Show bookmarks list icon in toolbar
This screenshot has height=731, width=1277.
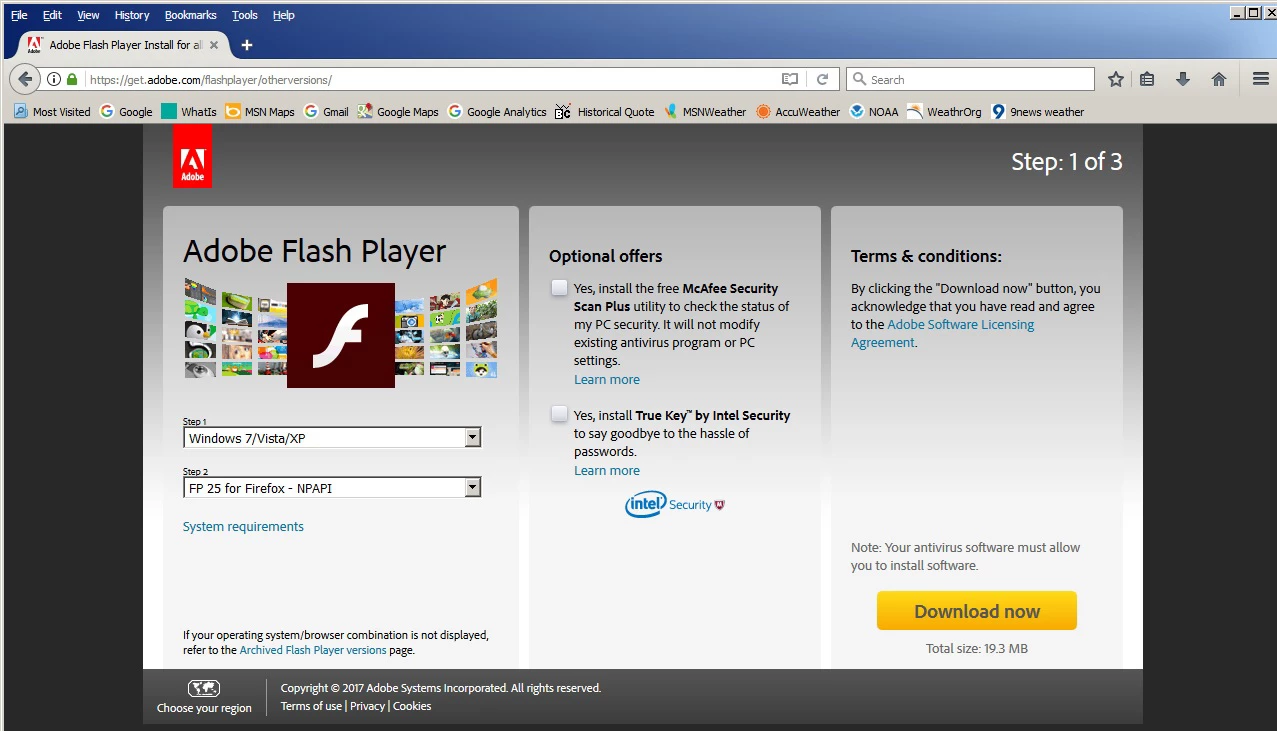pos(1148,79)
